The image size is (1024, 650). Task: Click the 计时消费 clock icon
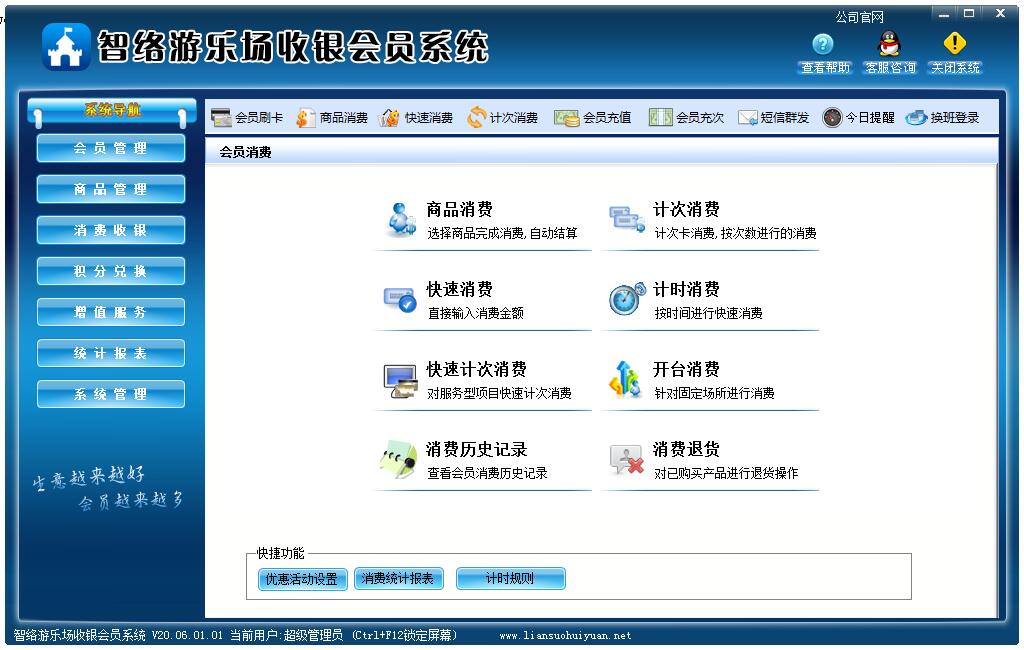[x=627, y=299]
